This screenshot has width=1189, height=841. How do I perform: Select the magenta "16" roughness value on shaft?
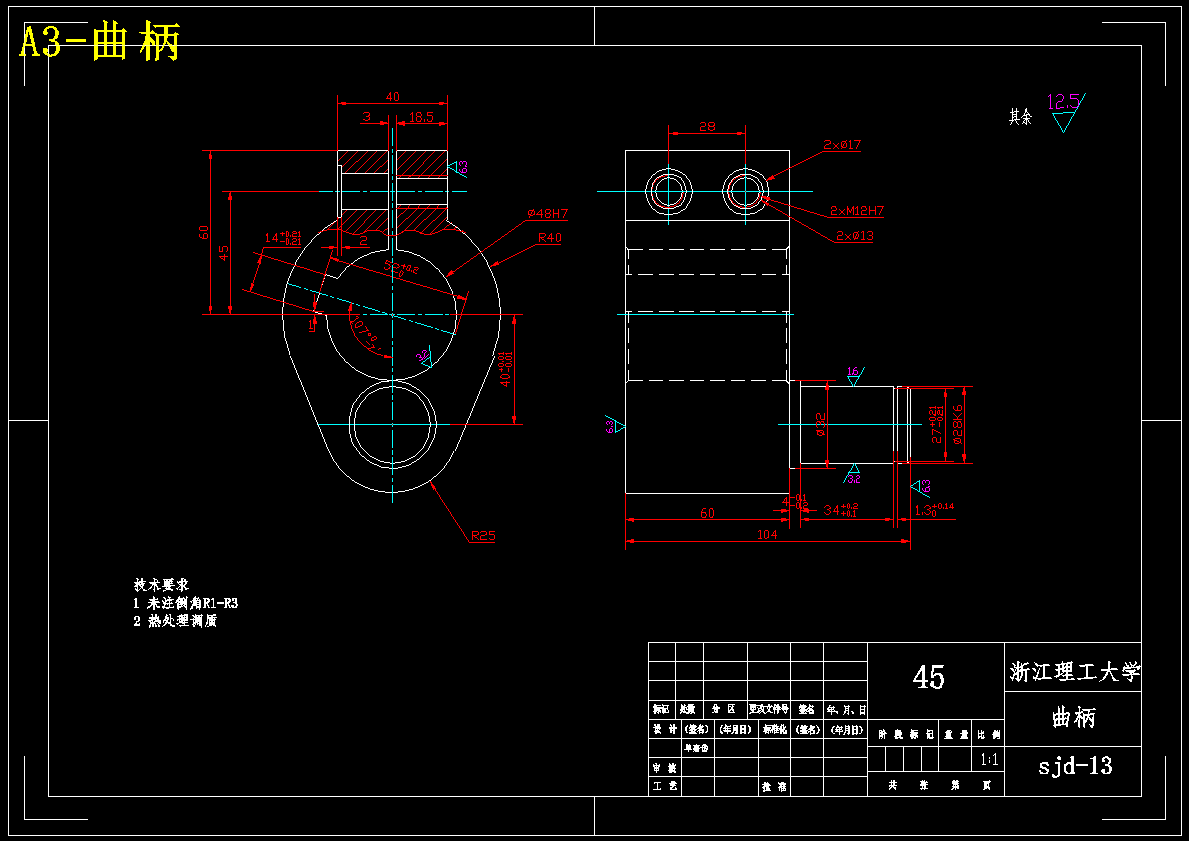click(x=853, y=372)
